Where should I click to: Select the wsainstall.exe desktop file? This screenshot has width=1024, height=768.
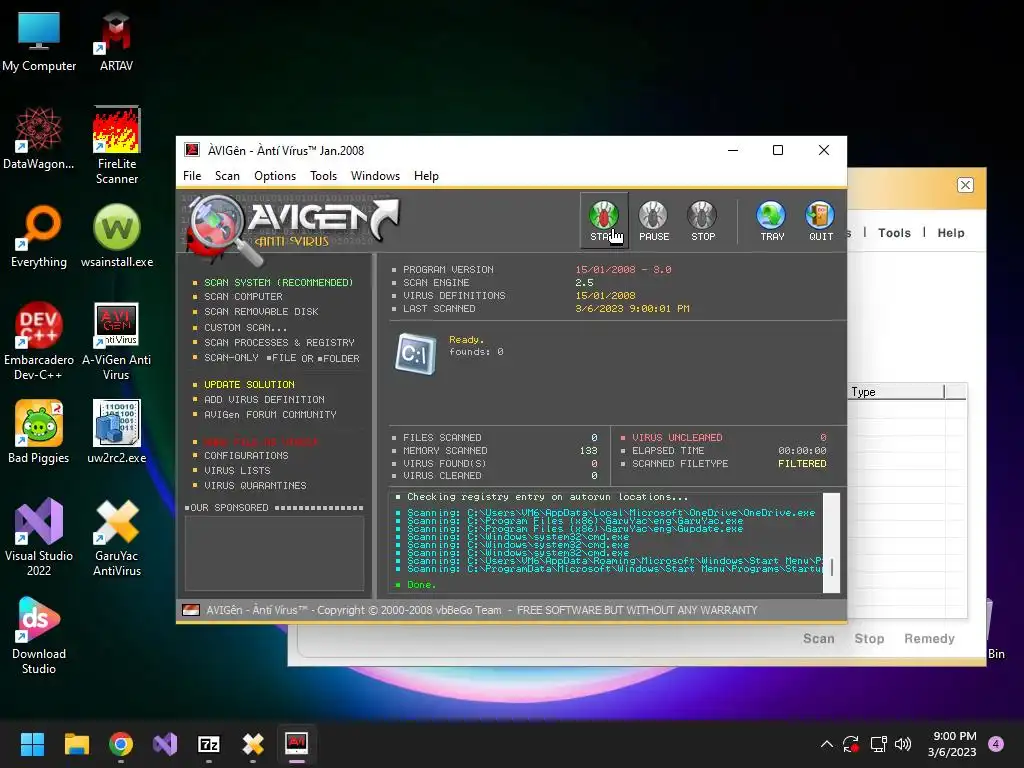point(117,236)
